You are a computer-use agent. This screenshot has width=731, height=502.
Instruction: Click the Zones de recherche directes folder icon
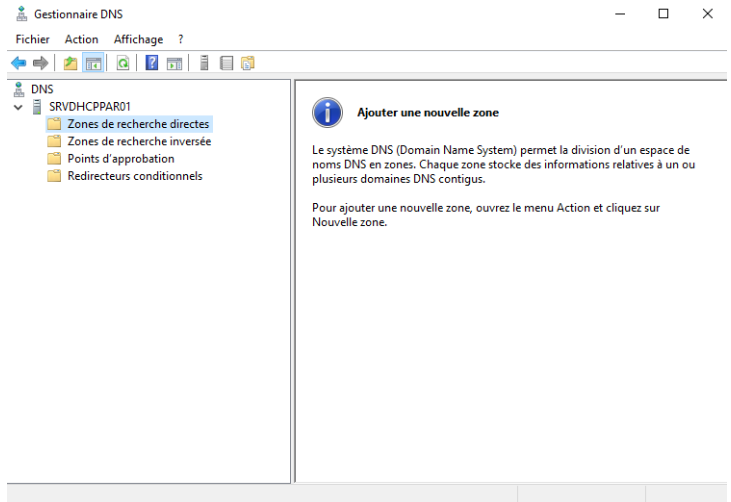pos(54,124)
